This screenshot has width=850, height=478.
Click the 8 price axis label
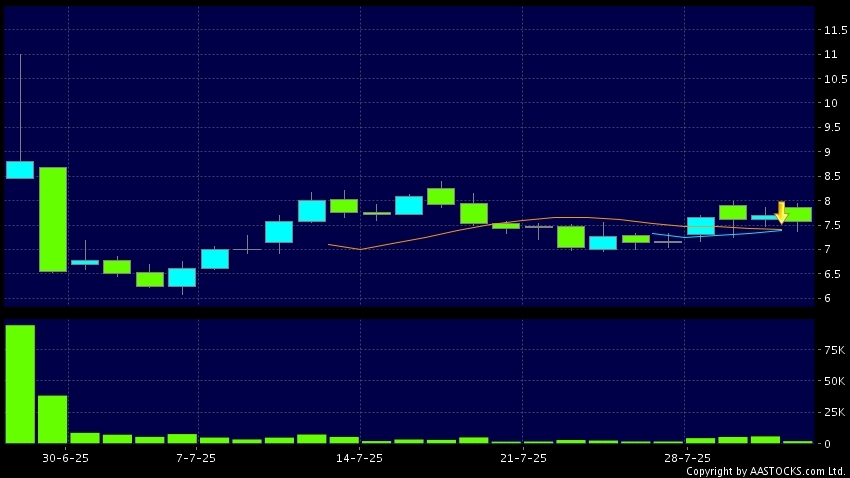coord(827,201)
